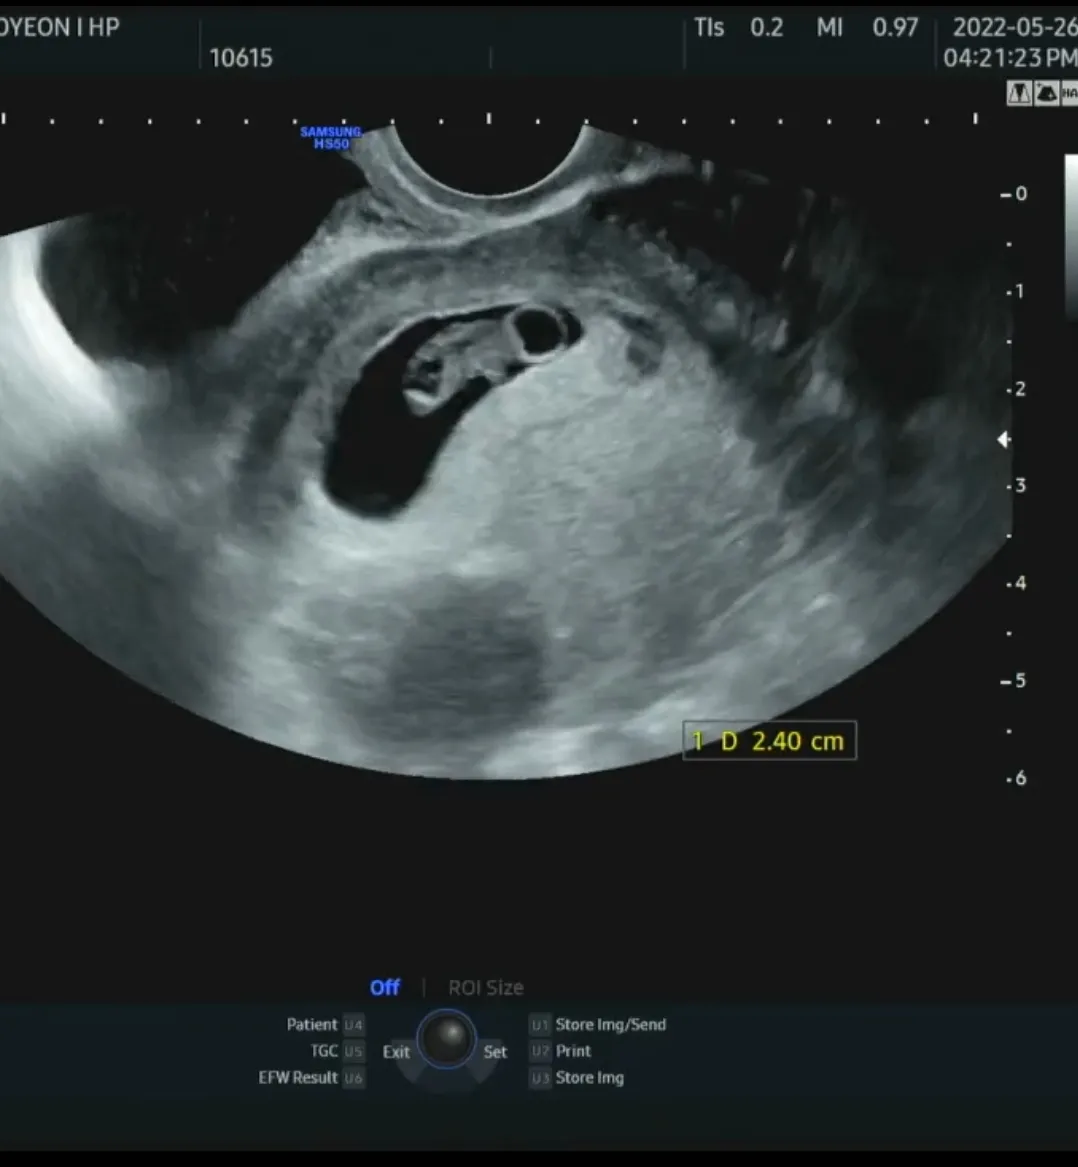The height and width of the screenshot is (1167, 1078).
Task: Click the U2 key badge beside Print
Action: click(540, 1051)
